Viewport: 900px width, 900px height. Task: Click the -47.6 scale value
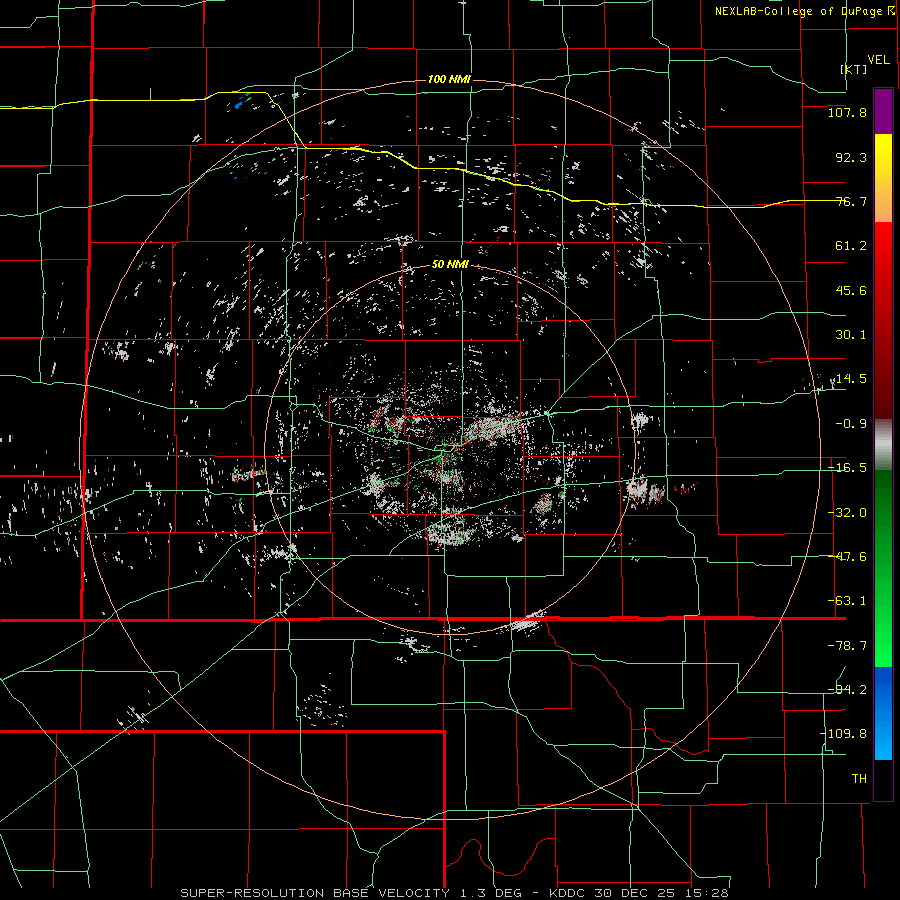[x=847, y=557]
